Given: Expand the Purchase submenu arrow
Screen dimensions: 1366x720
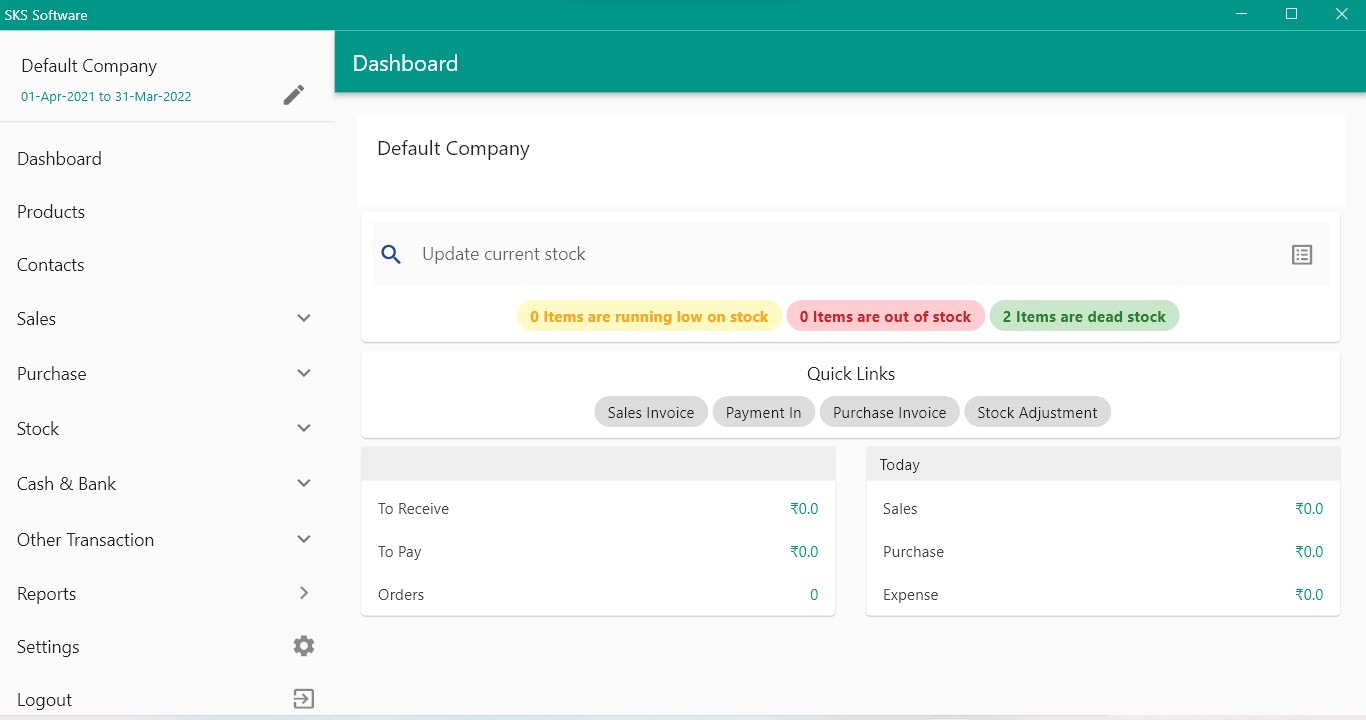Looking at the screenshot, I should [x=304, y=373].
